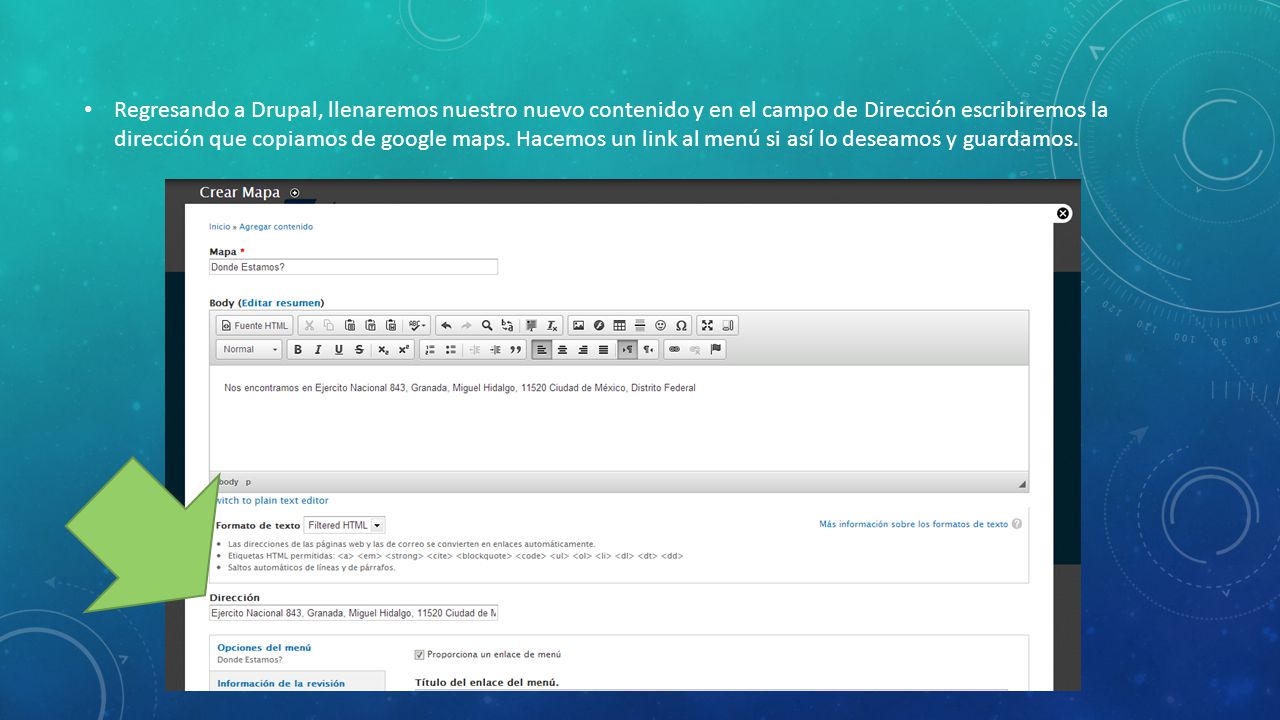Image resolution: width=1280 pixels, height=720 pixels.
Task: Click the Dirección address input field
Action: [x=353, y=613]
